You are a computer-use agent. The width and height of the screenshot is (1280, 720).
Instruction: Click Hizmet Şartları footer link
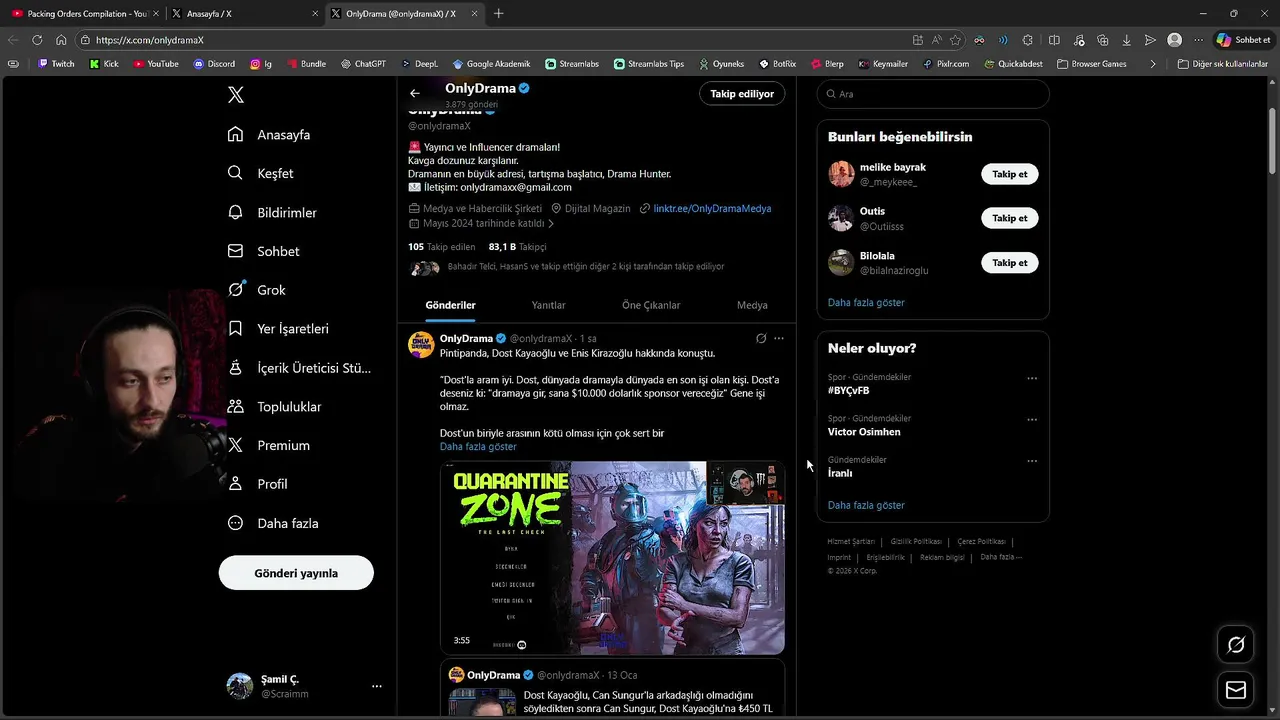tap(851, 541)
